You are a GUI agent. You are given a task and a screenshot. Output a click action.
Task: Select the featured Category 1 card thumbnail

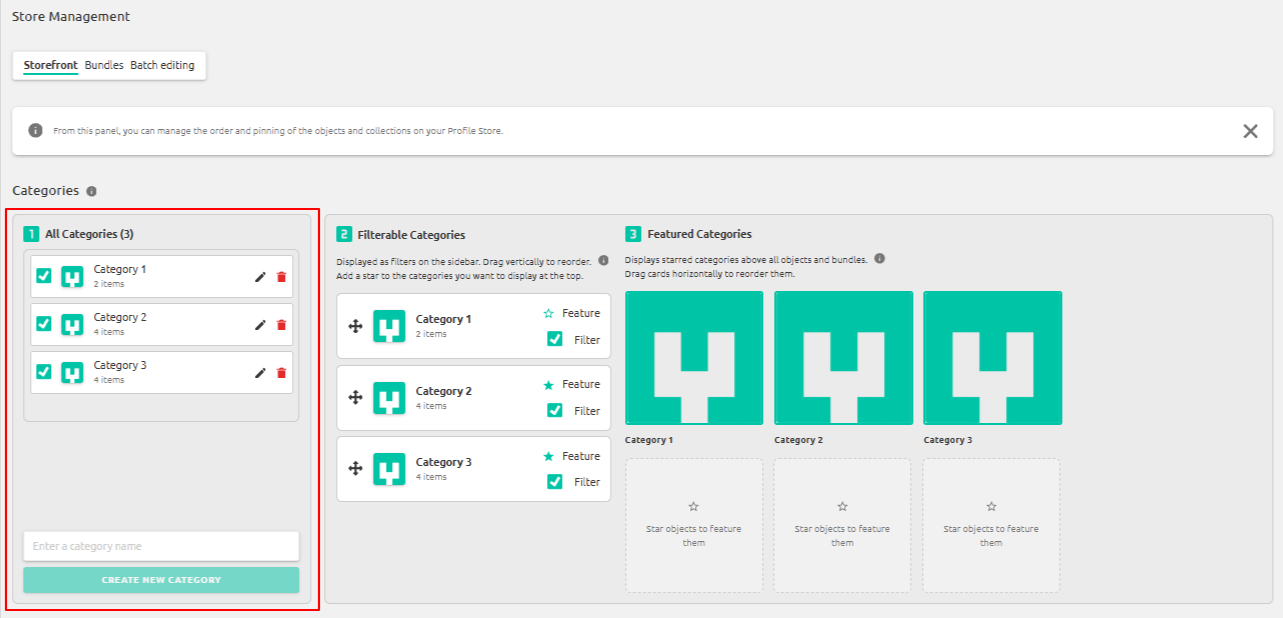point(694,358)
